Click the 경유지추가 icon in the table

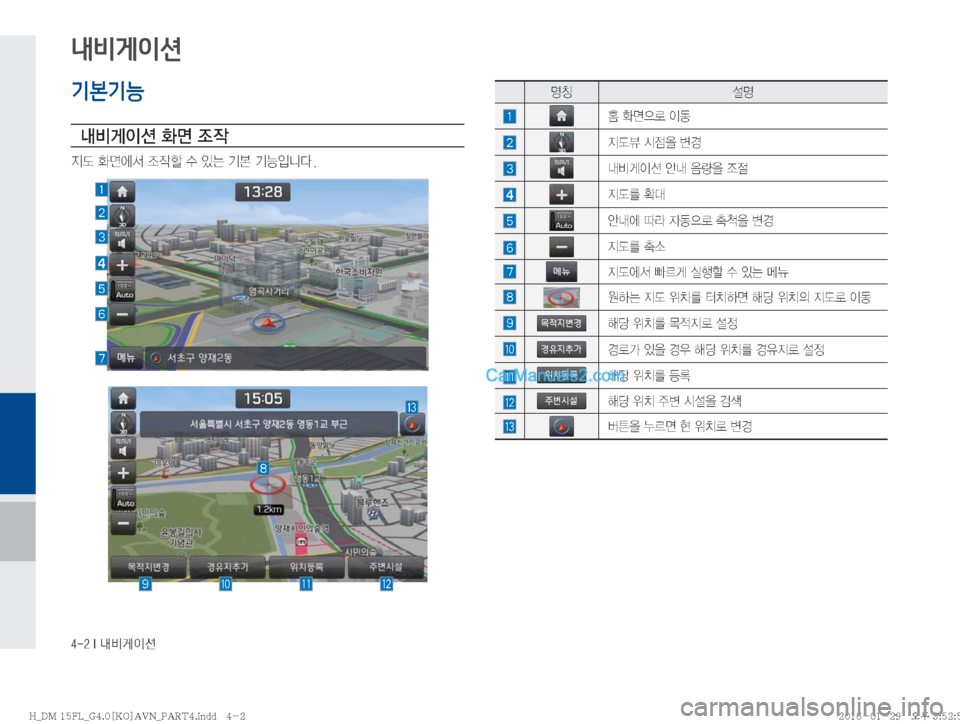pyautogui.click(x=561, y=349)
